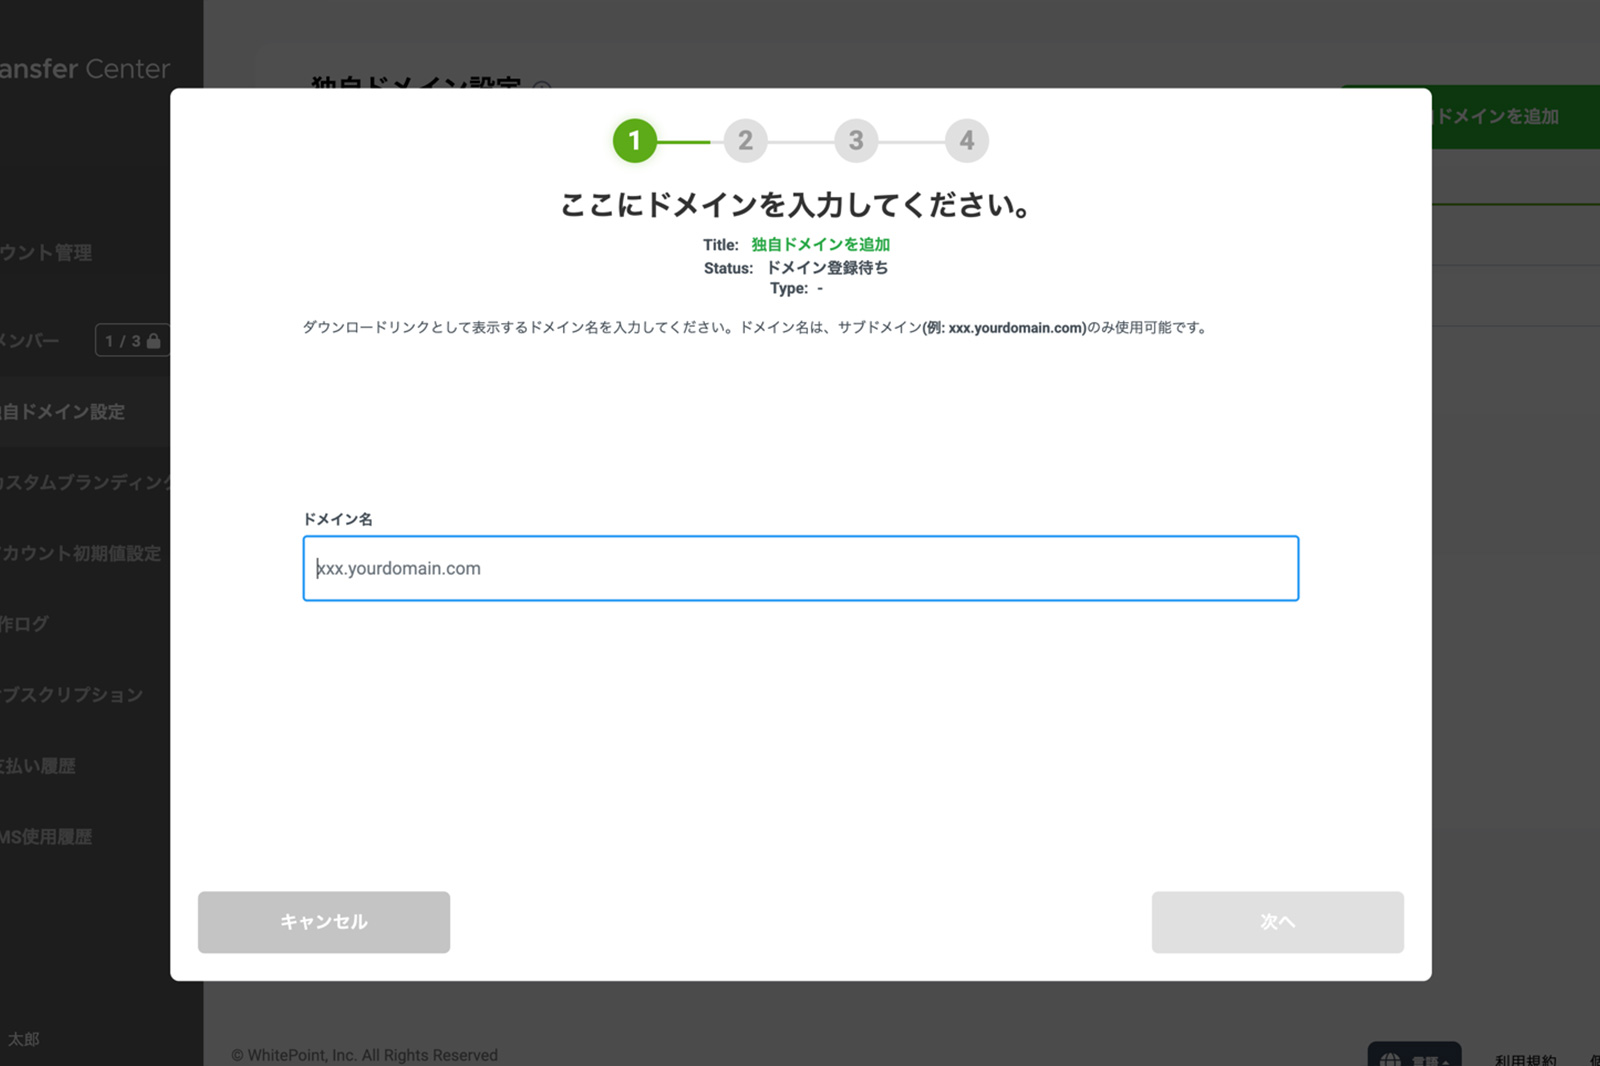Click the help icon beside 独自ドメイン設定 heading

pos(542,88)
